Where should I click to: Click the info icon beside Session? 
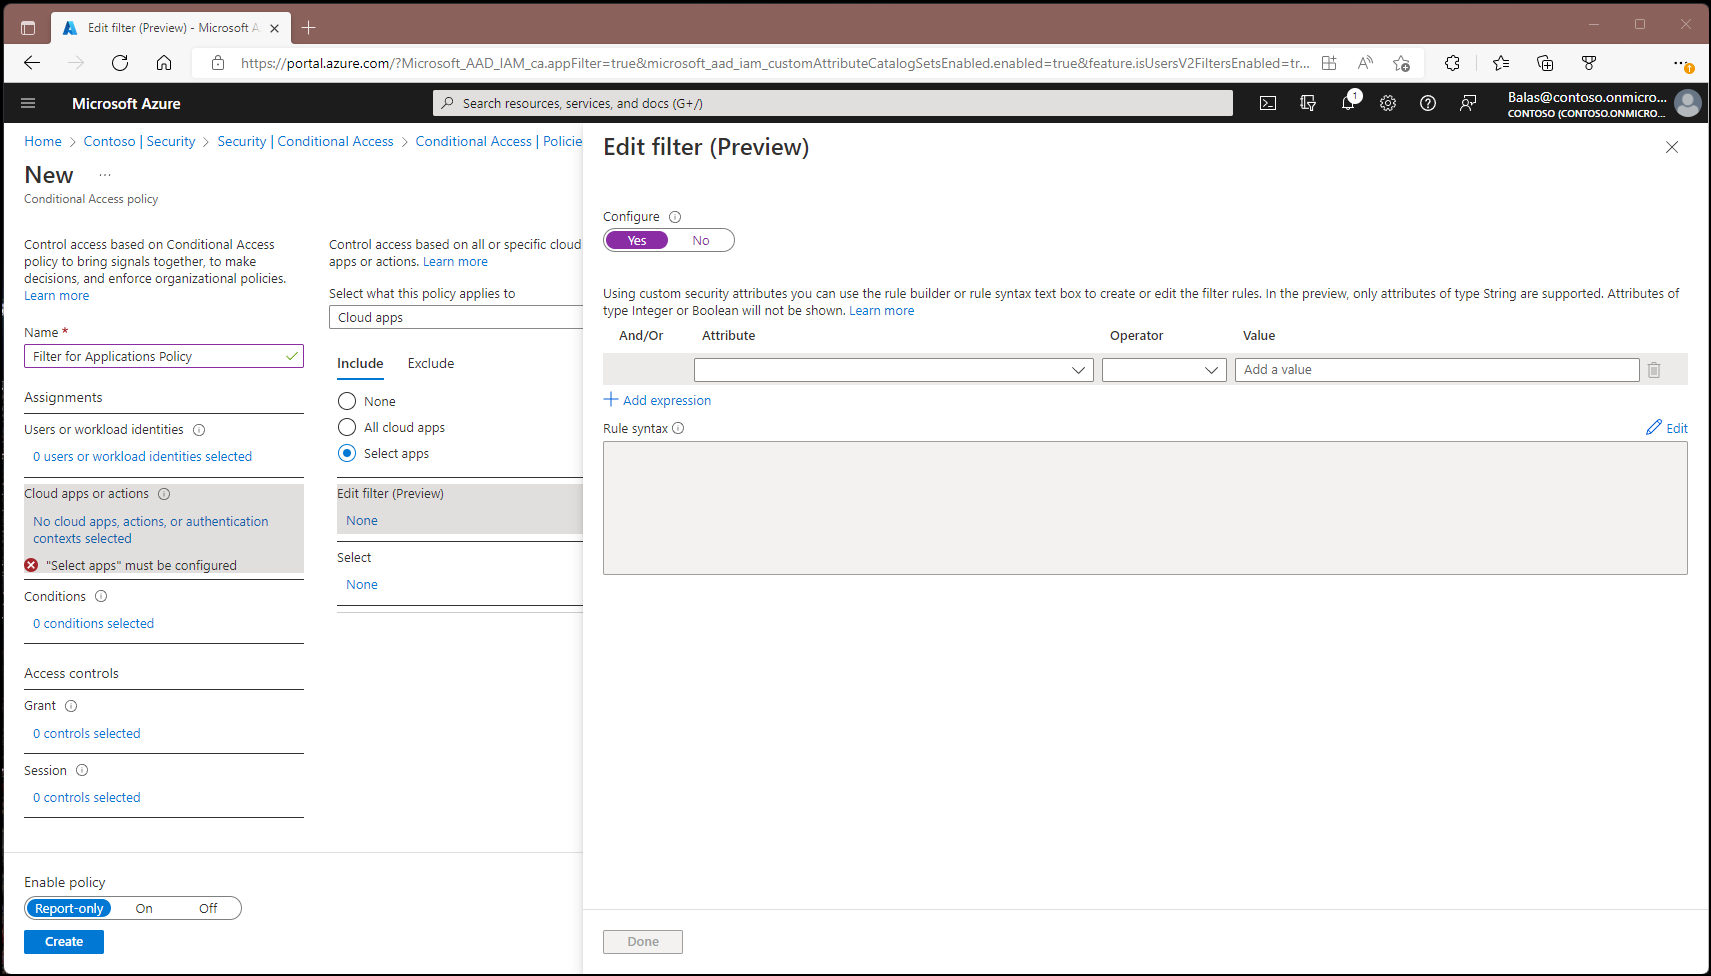coord(82,770)
